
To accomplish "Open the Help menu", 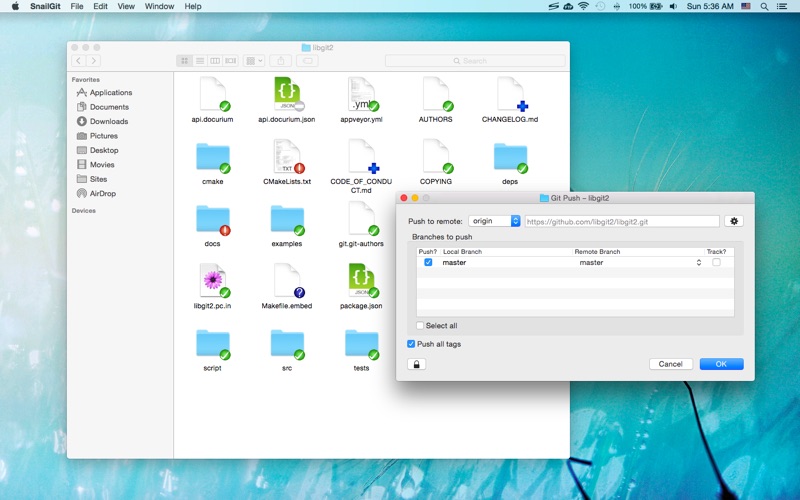I will pos(193,6).
